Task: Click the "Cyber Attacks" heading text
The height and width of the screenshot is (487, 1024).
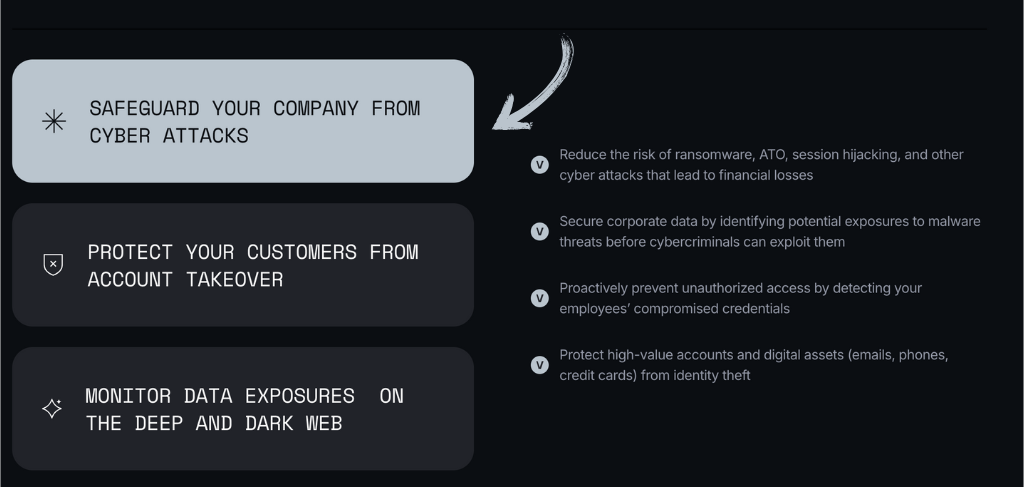Action: pos(168,136)
